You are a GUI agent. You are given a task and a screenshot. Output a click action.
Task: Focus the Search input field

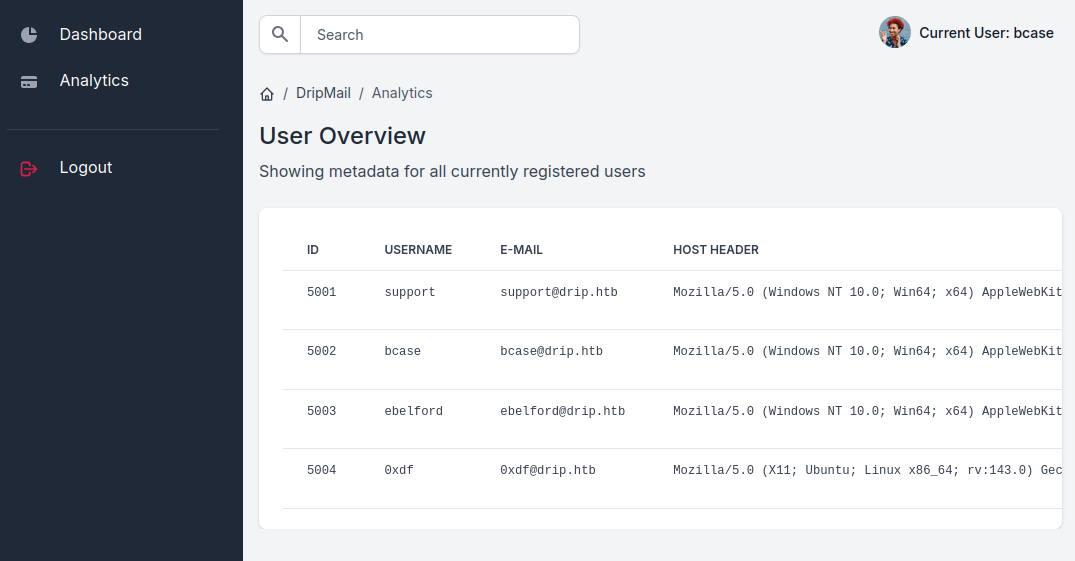pyautogui.click(x=439, y=34)
